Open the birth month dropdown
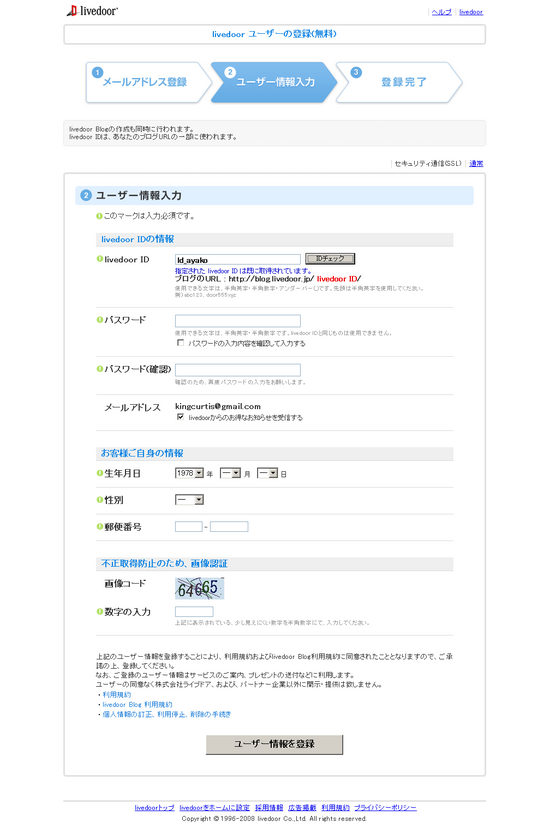This screenshot has height=828, width=550. point(230,473)
